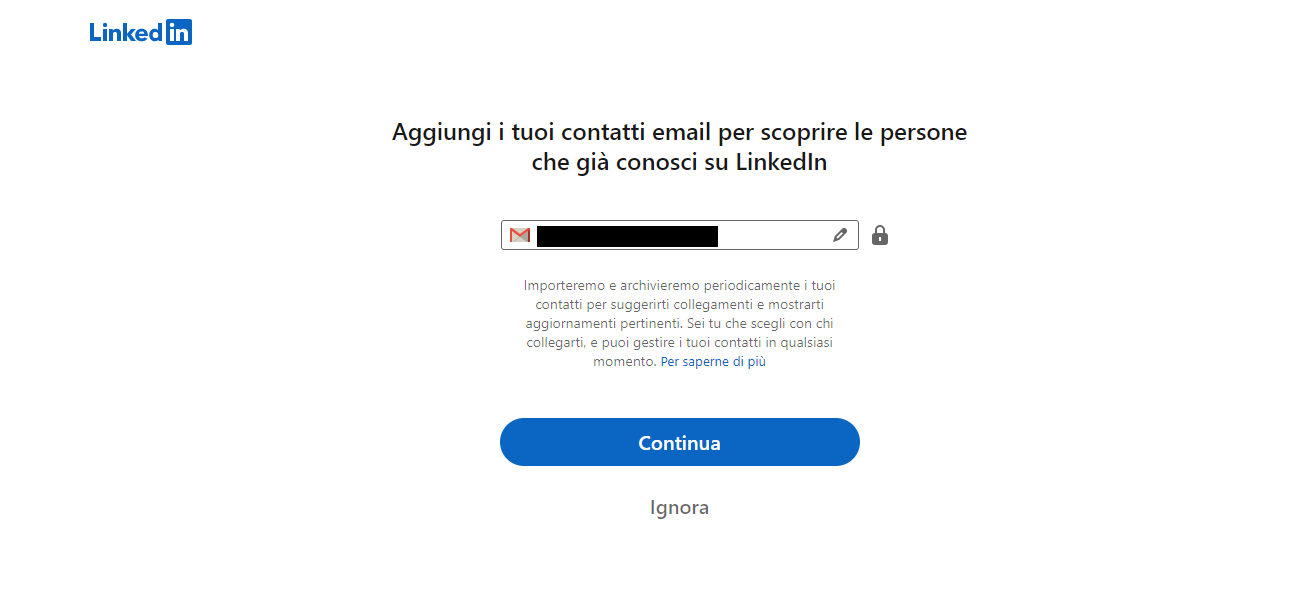Click the LinkedIn logo

[140, 31]
